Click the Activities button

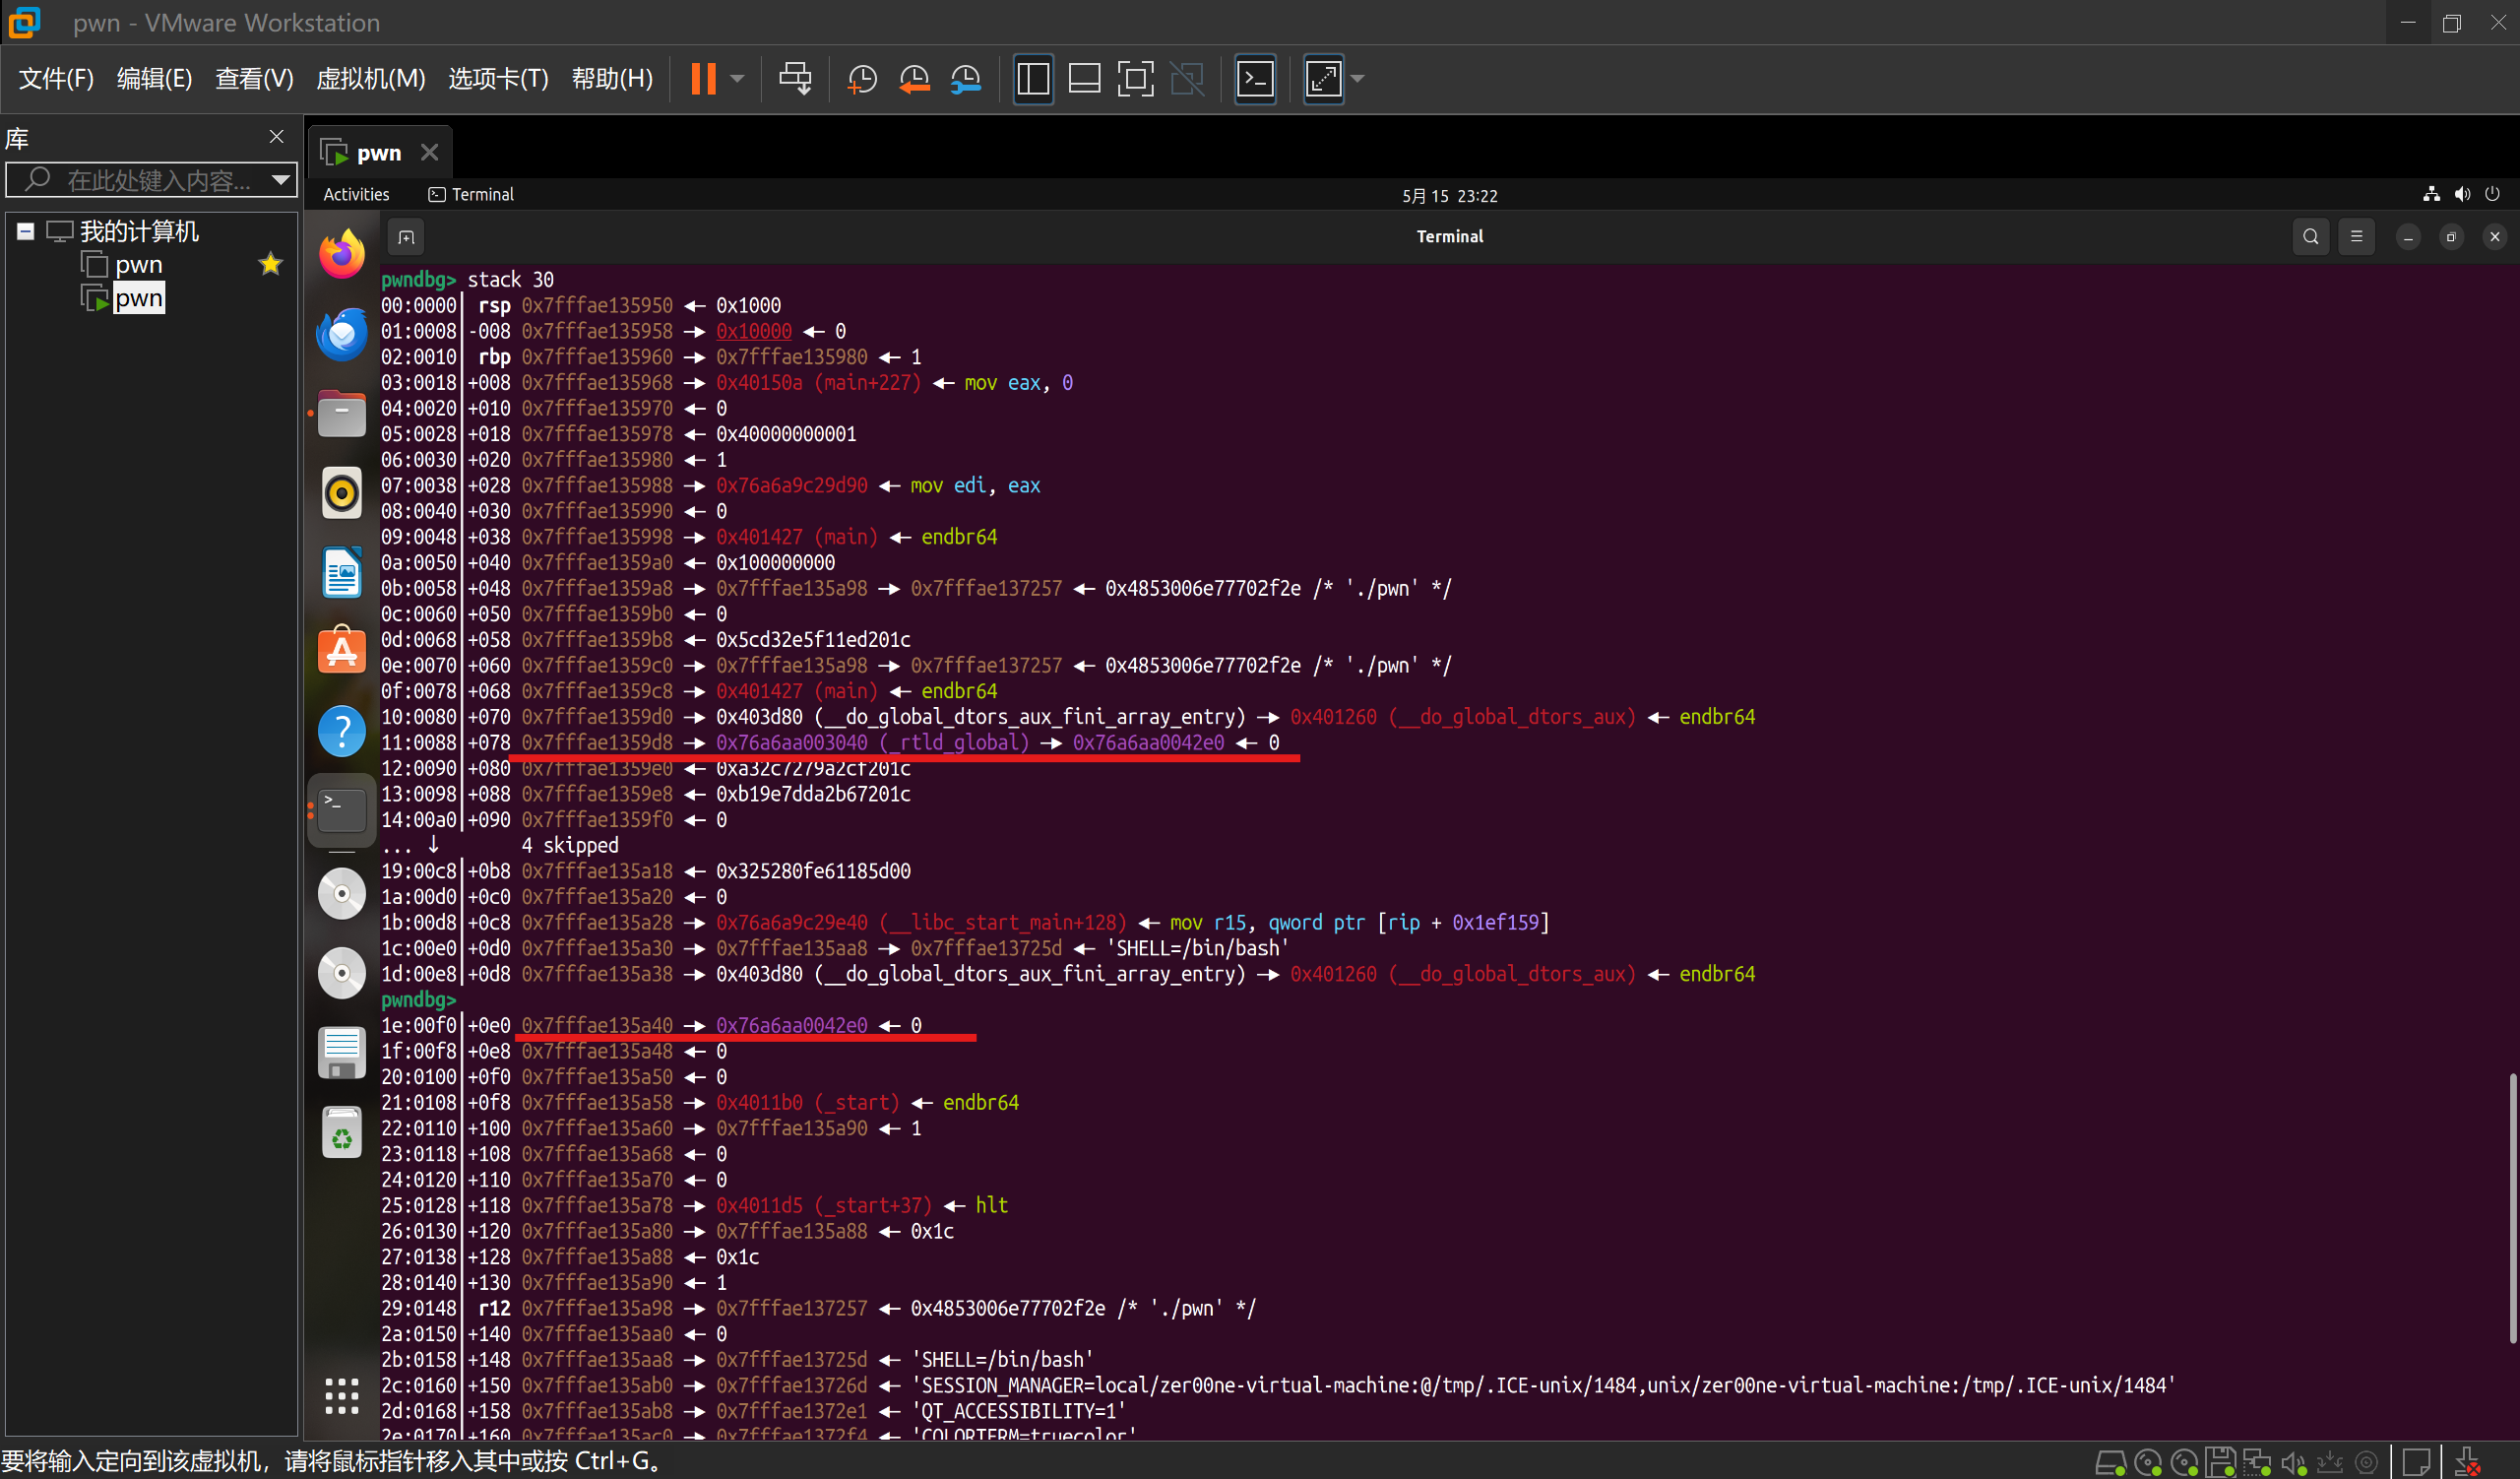pos(356,195)
